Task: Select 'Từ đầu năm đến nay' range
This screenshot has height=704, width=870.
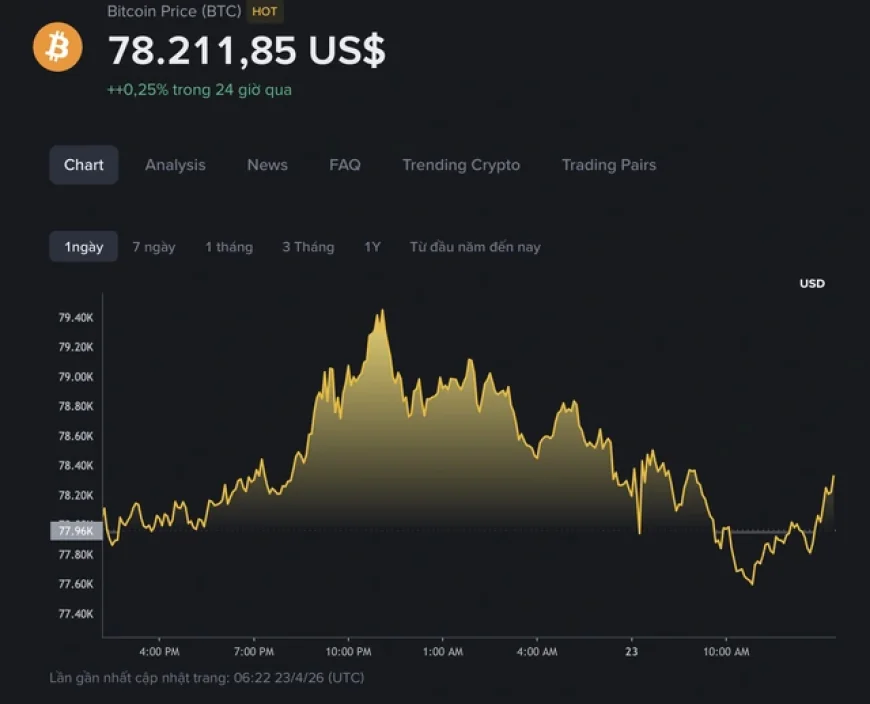Action: (x=476, y=246)
